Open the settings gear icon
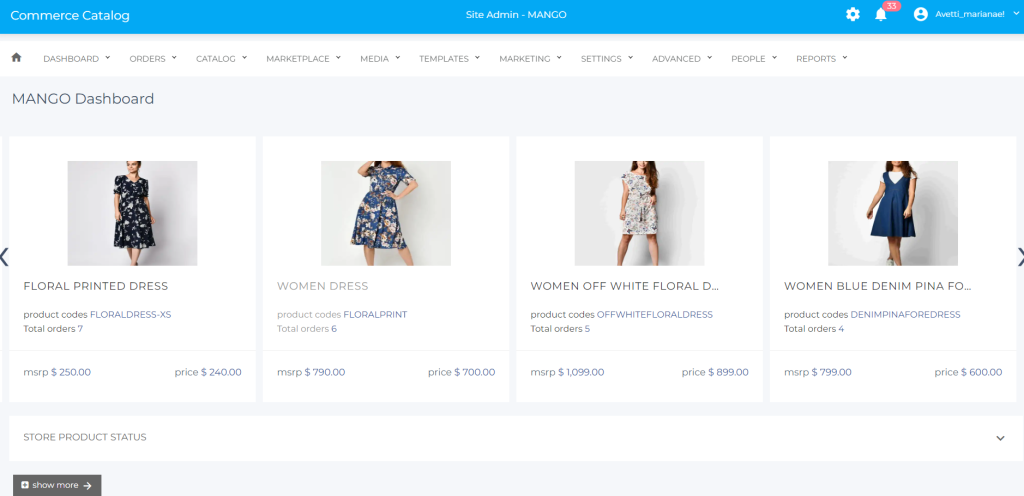The height and width of the screenshot is (496, 1024). (x=852, y=14)
